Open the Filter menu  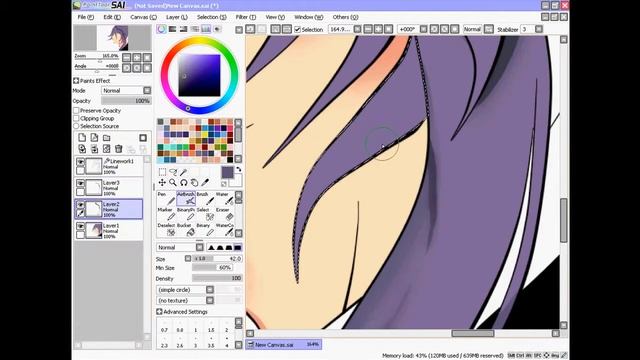tap(246, 17)
